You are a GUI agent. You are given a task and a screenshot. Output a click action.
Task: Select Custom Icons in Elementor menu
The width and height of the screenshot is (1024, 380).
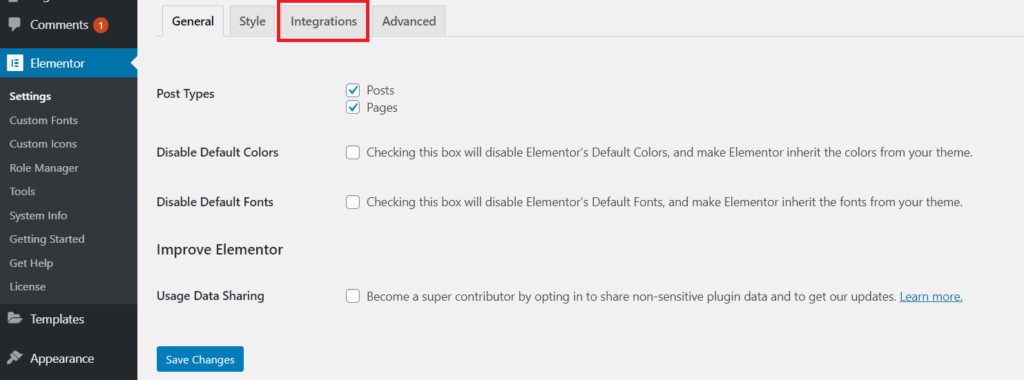click(x=43, y=144)
